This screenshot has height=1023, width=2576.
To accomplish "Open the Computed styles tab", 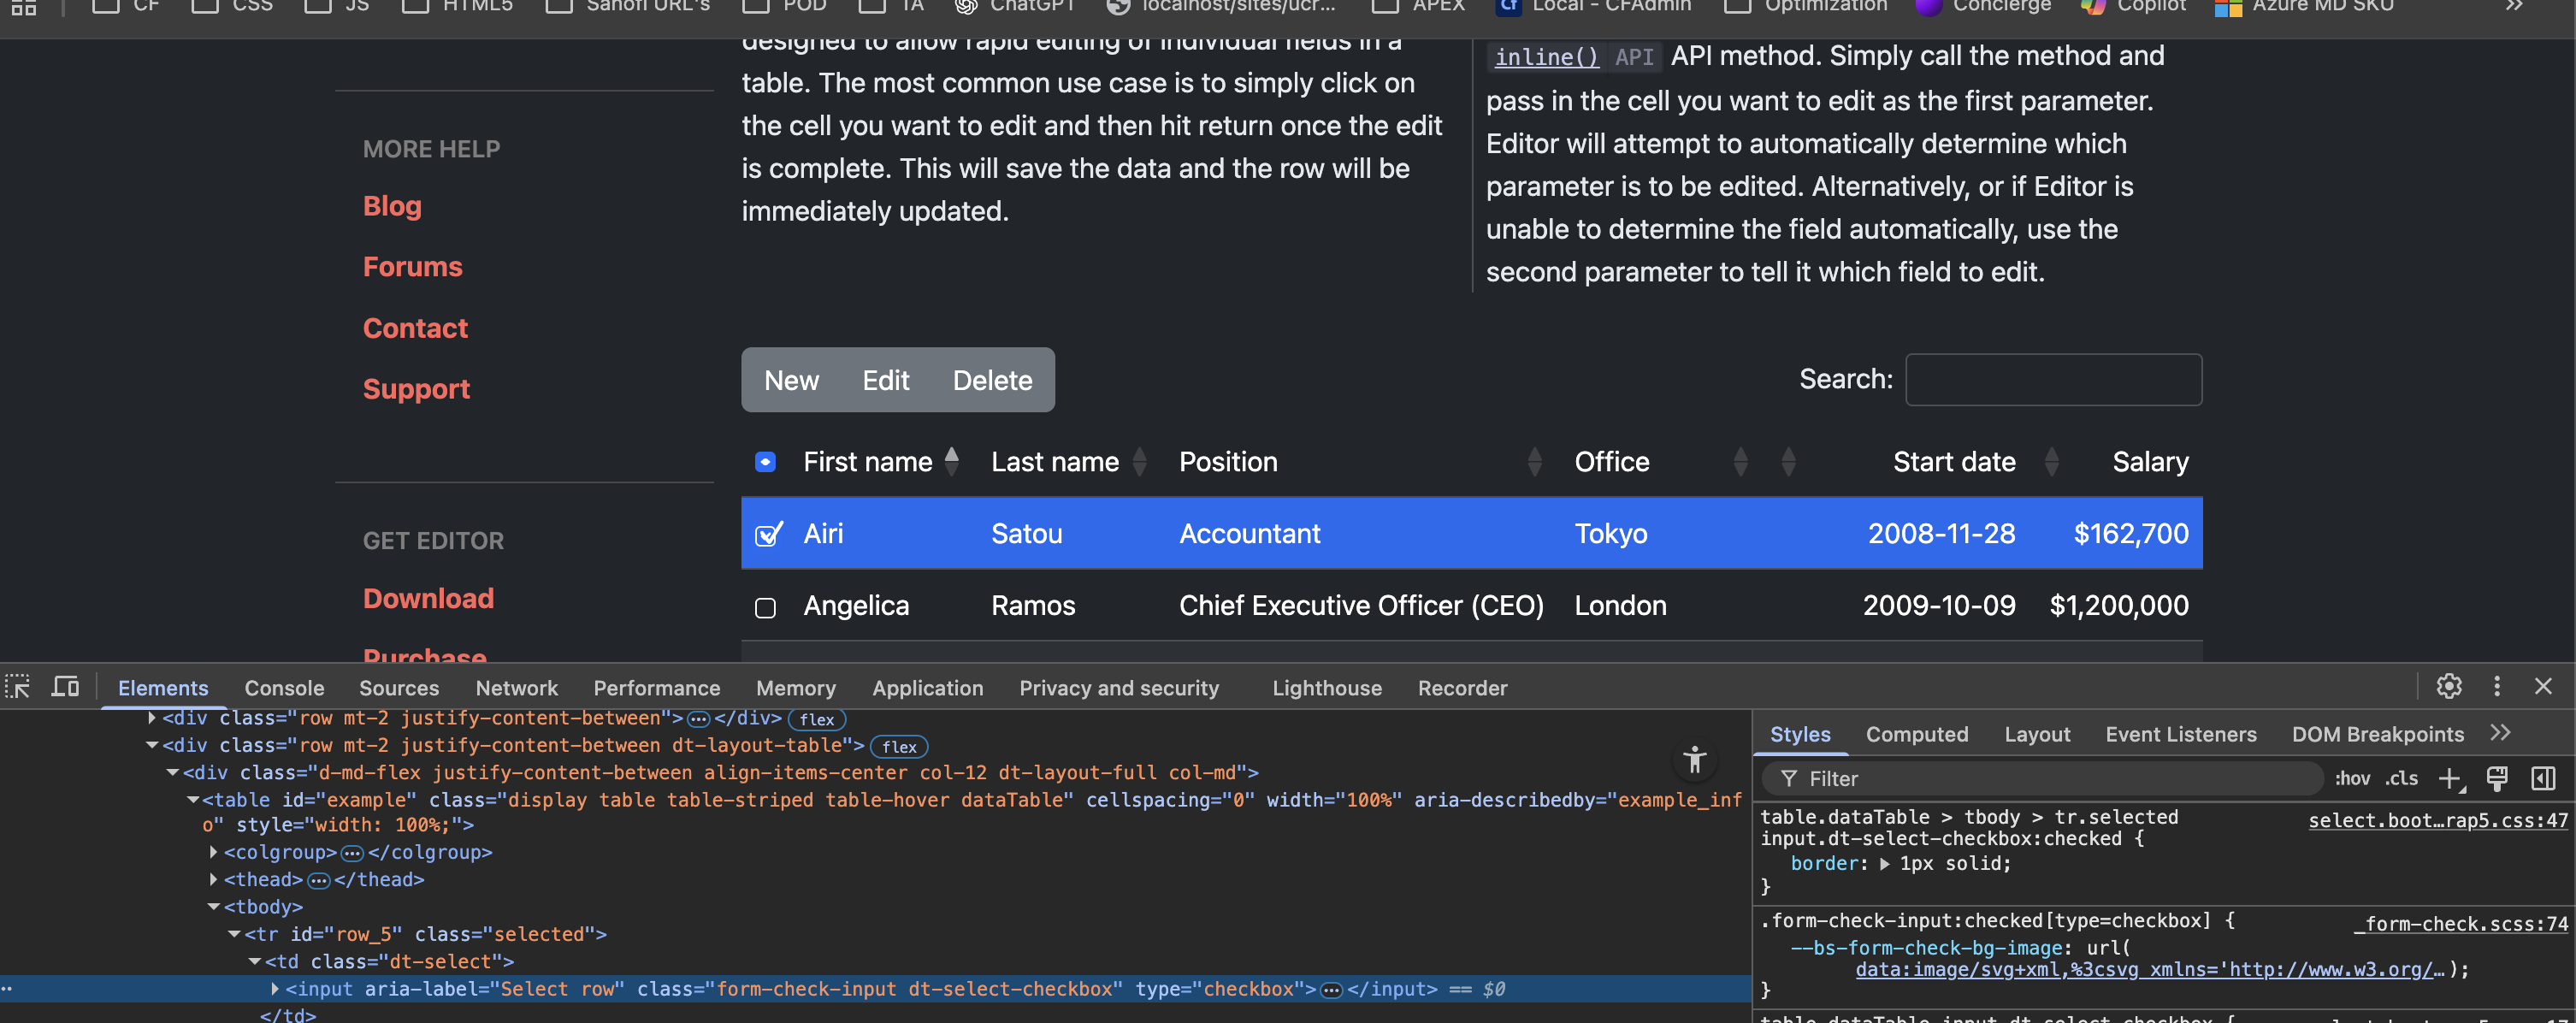I will pos(1916,734).
